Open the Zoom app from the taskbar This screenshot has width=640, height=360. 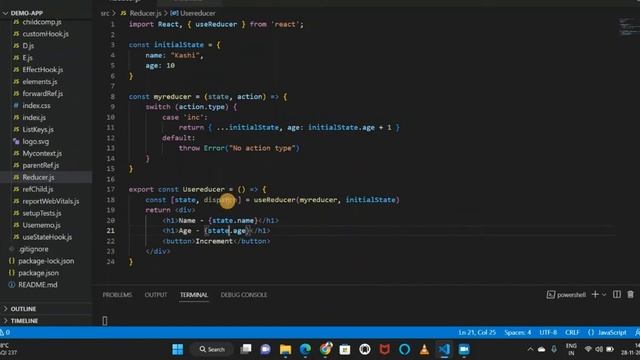click(464, 349)
